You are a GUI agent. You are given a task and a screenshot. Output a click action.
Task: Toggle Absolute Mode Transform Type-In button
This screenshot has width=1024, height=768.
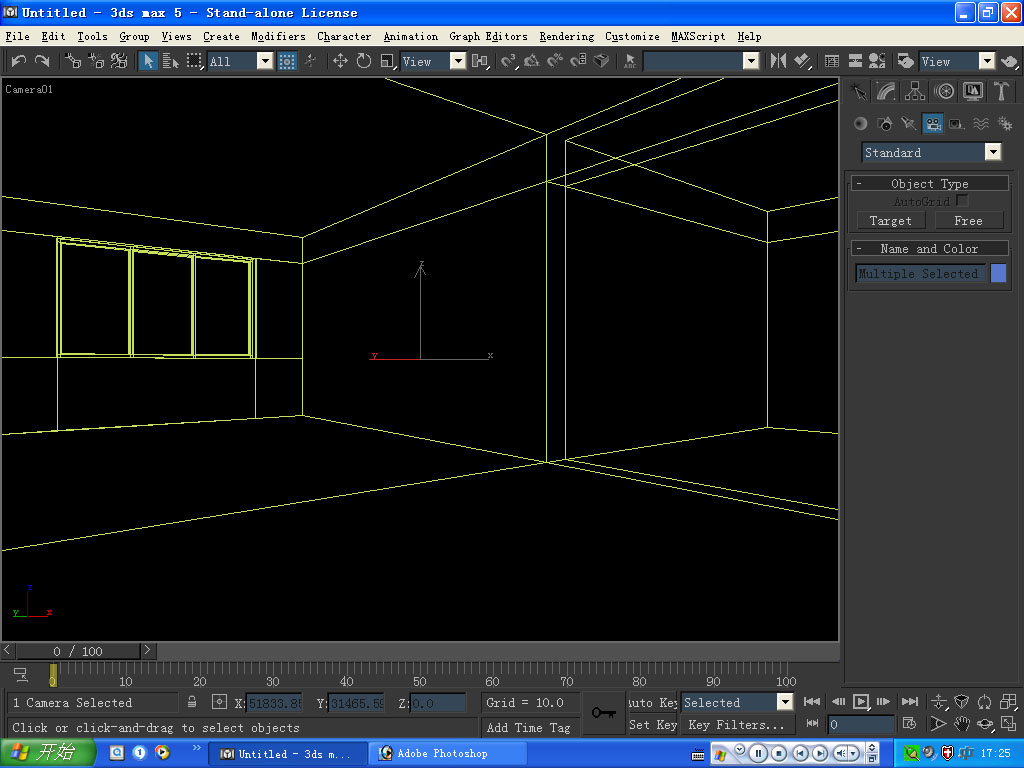pyautogui.click(x=219, y=702)
